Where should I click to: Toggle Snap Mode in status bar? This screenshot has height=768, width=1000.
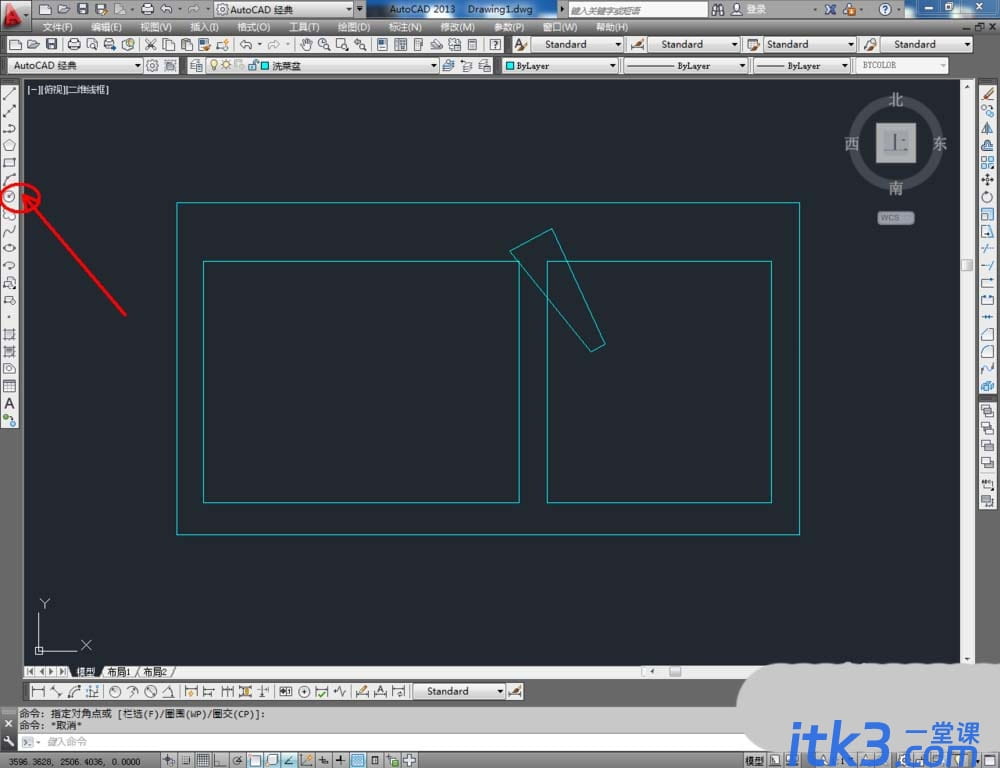pyautogui.click(x=186, y=760)
